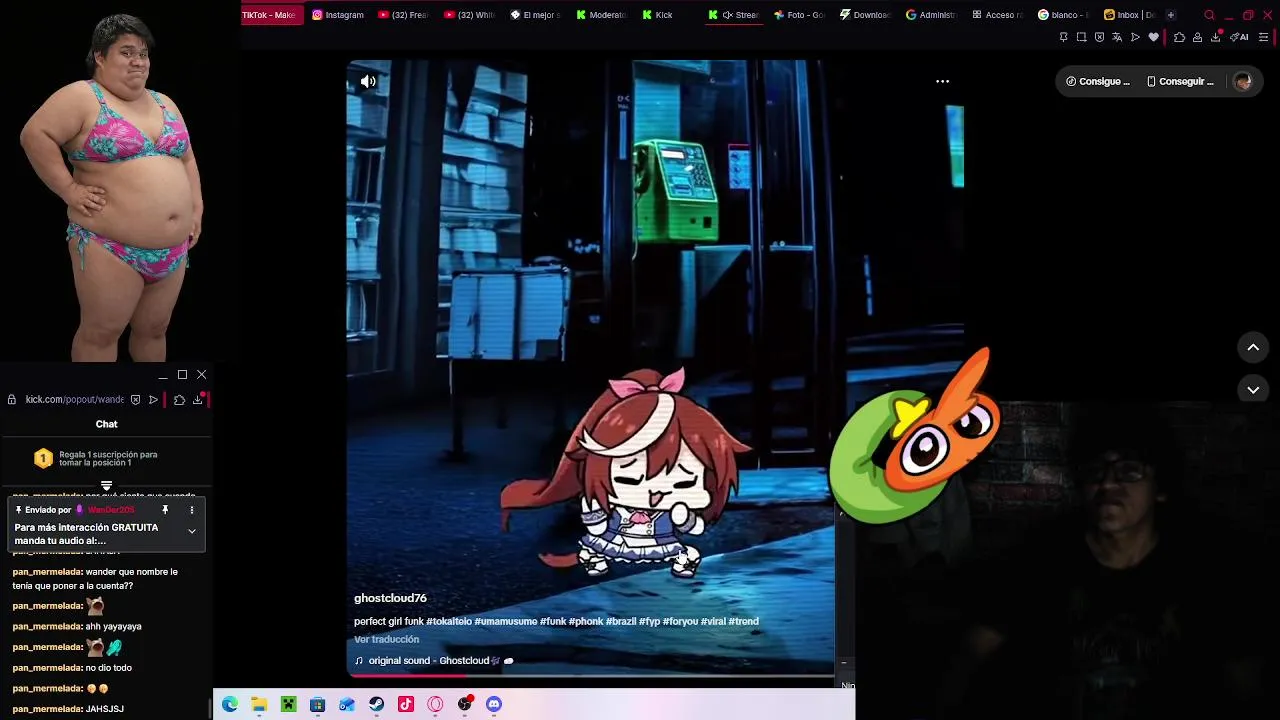Open Minecraft from taskbar
The image size is (1280, 720).
[x=288, y=704]
